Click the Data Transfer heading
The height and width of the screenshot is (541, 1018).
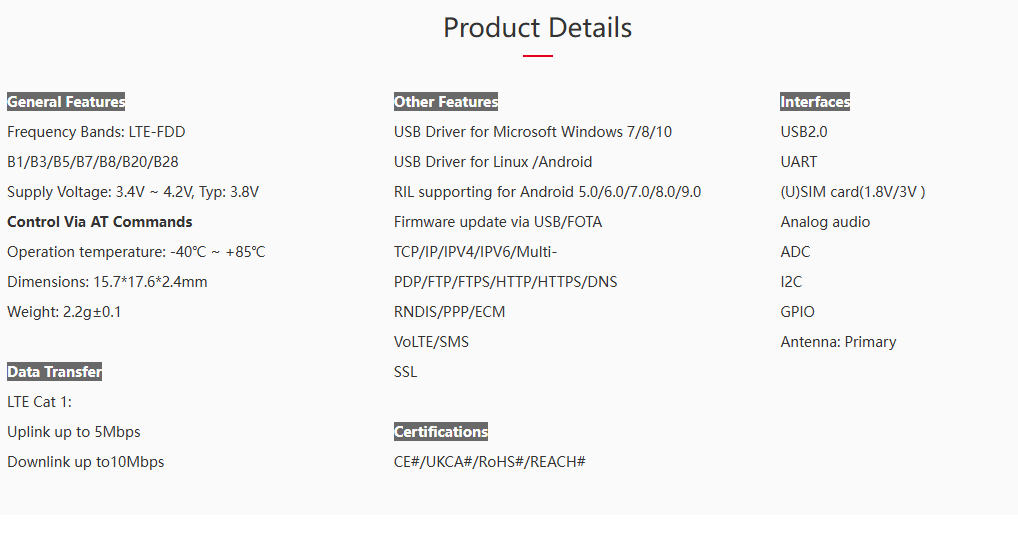(55, 372)
